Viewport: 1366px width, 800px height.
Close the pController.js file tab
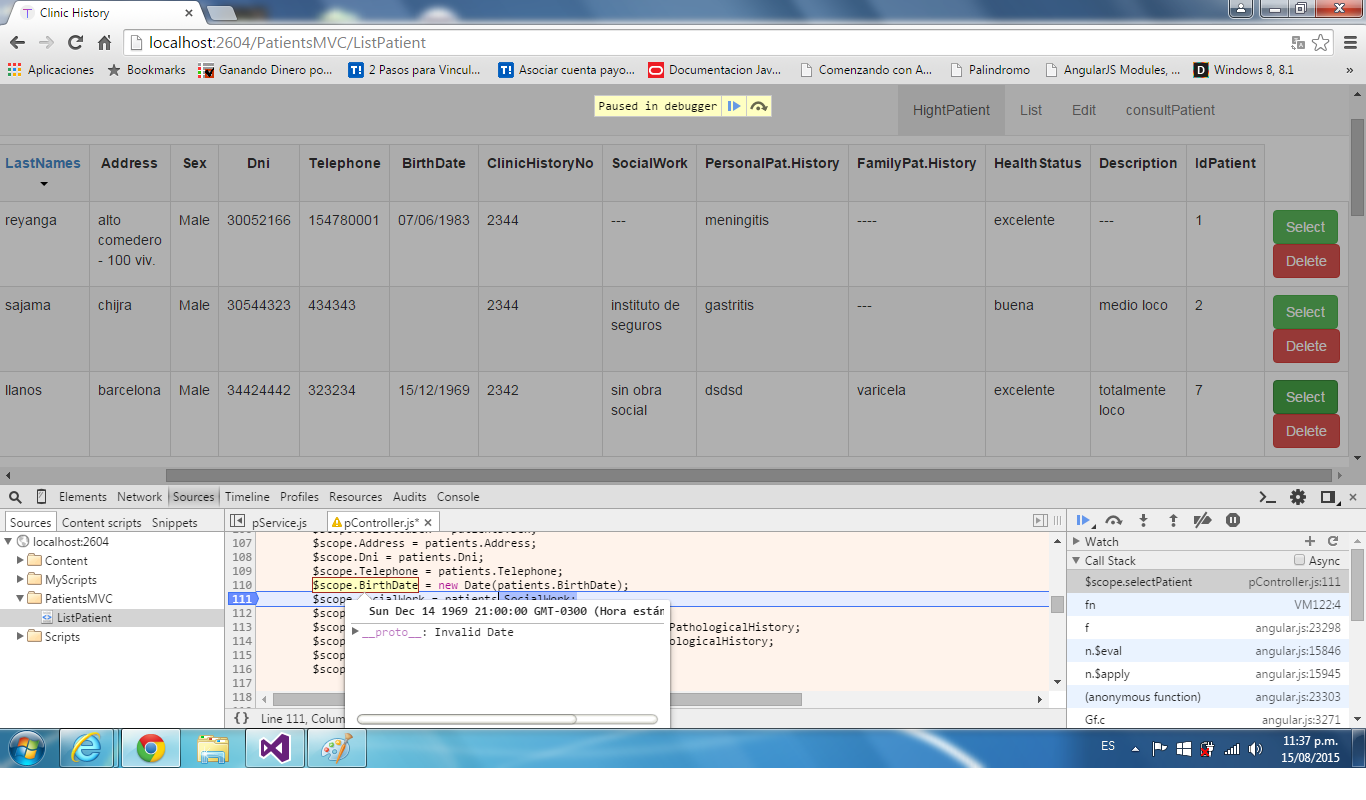click(x=428, y=522)
